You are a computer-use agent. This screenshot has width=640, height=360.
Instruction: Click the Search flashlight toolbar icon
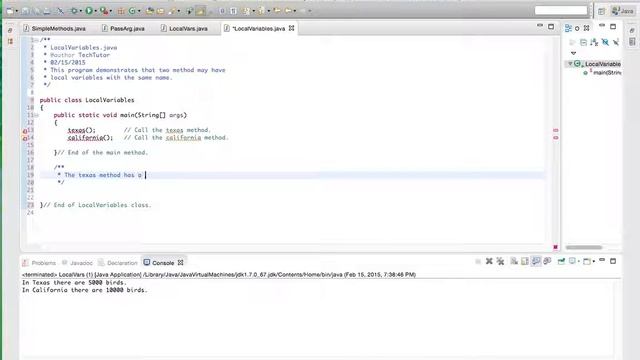click(x=171, y=11)
